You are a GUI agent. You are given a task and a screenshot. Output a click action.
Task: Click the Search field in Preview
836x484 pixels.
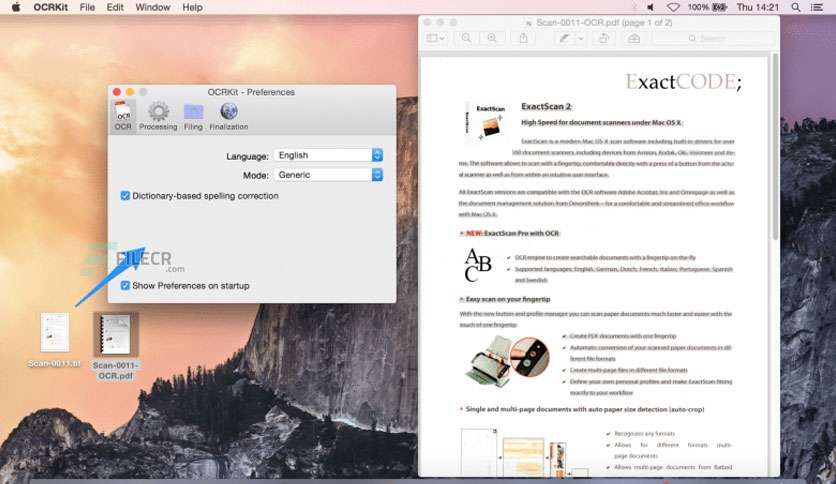click(x=713, y=38)
